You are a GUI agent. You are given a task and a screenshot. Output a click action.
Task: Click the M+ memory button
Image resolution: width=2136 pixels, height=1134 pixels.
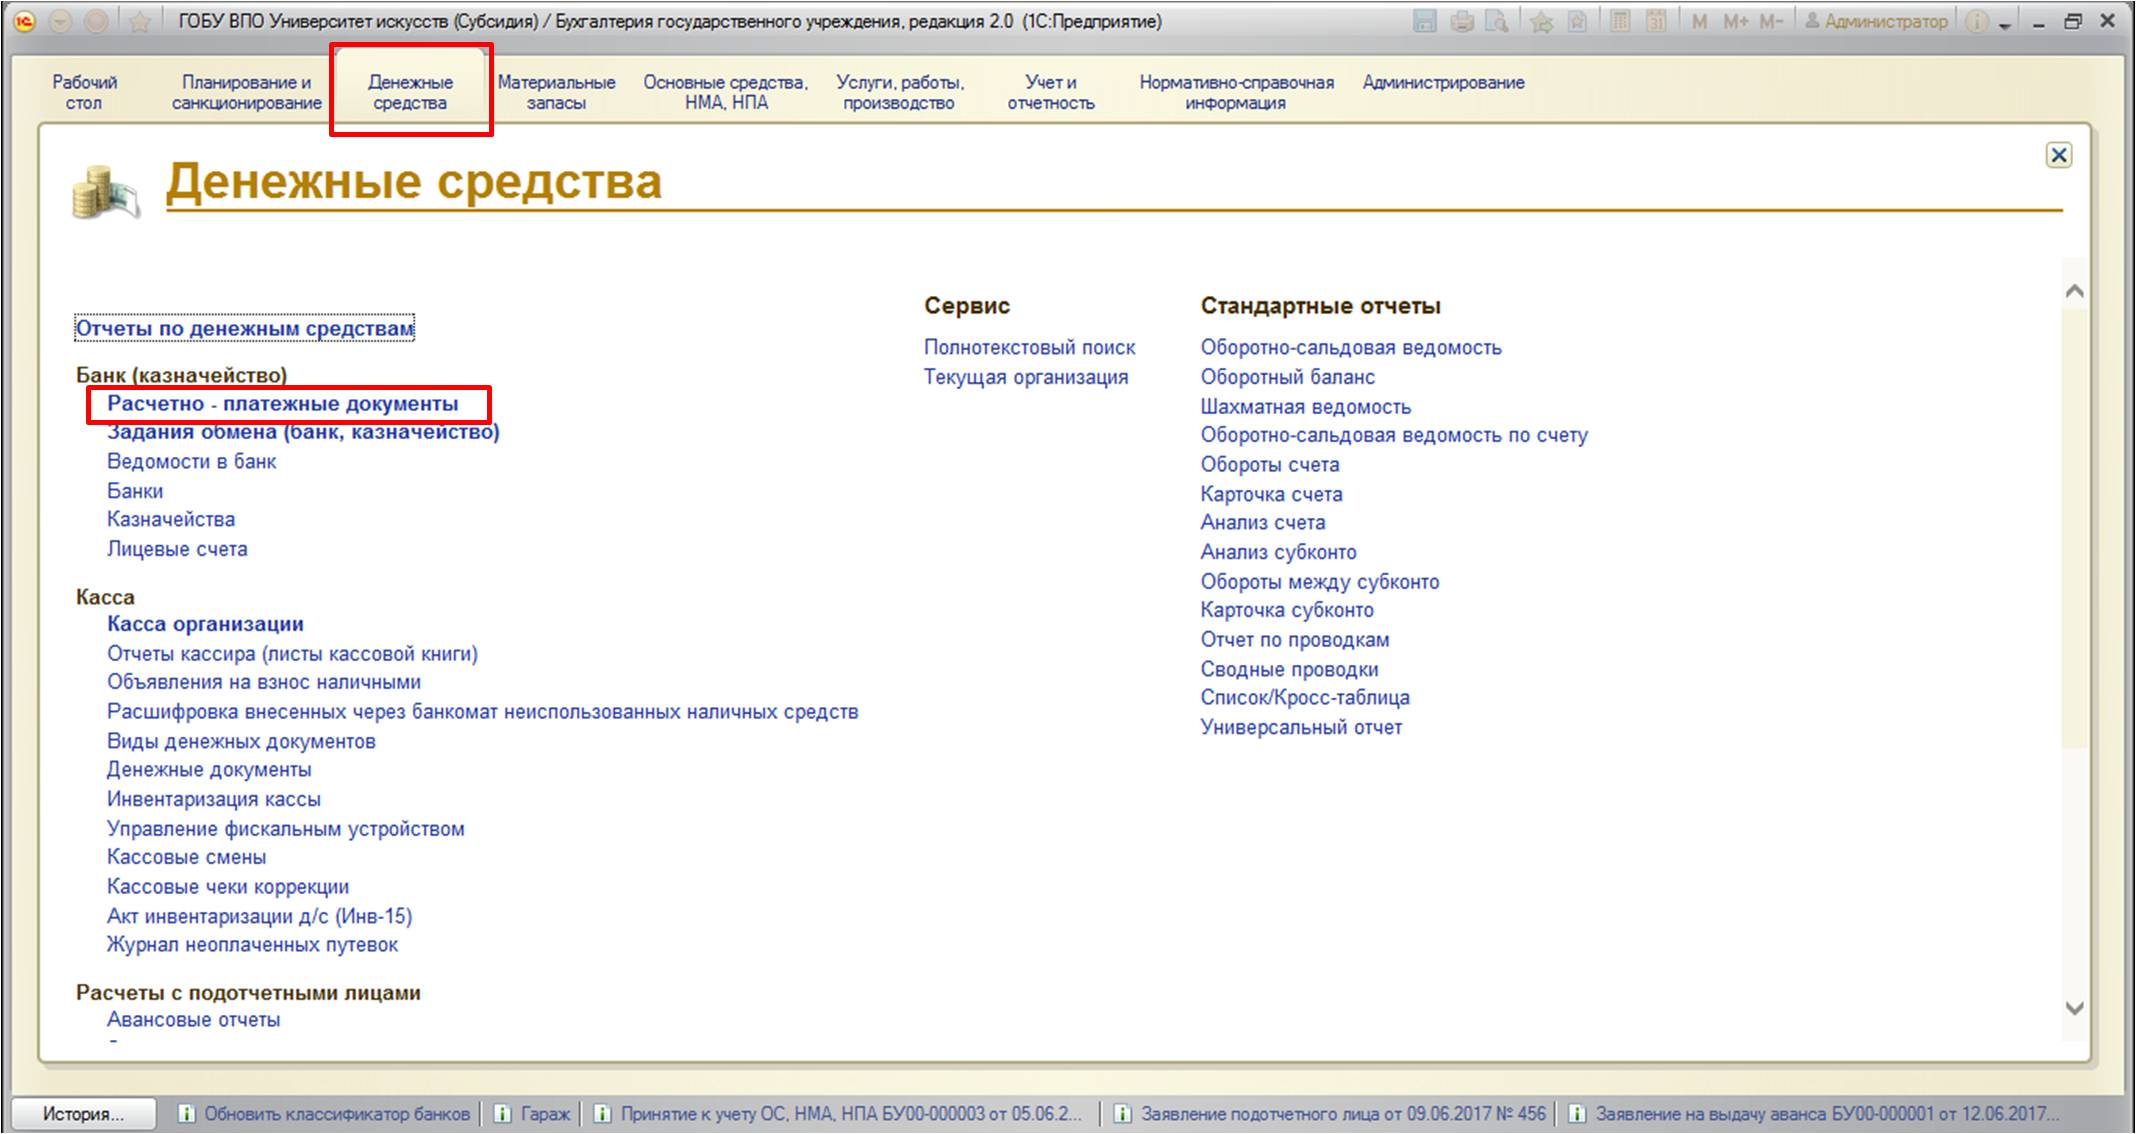click(x=1735, y=21)
